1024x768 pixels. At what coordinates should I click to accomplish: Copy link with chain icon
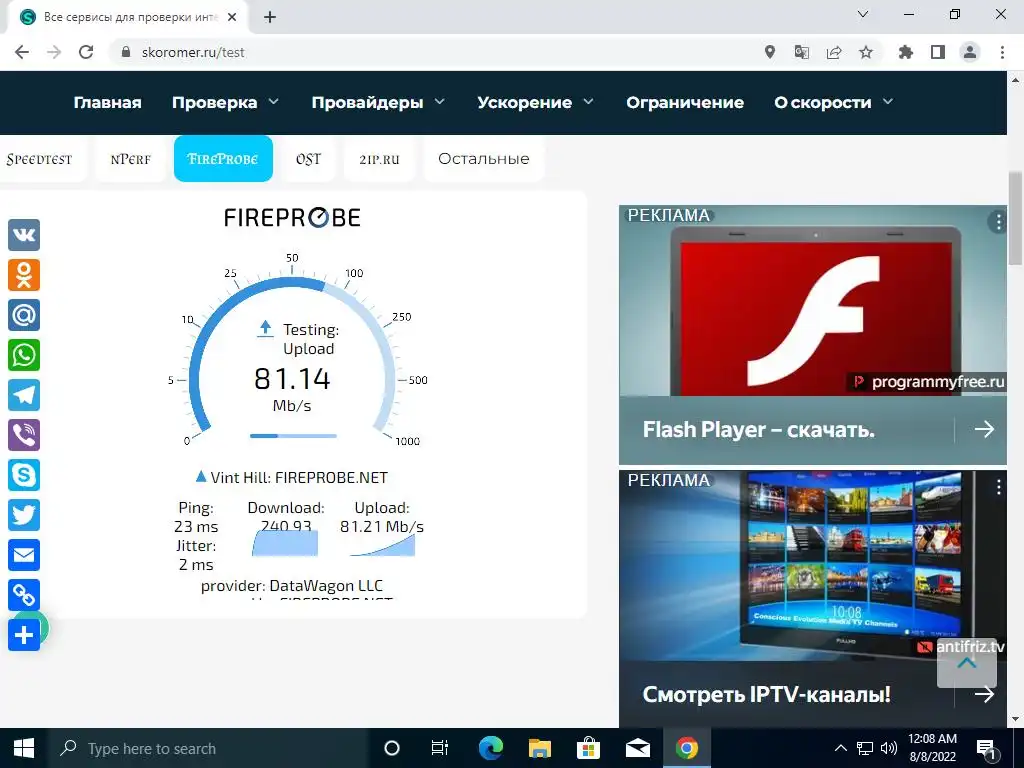(x=24, y=595)
